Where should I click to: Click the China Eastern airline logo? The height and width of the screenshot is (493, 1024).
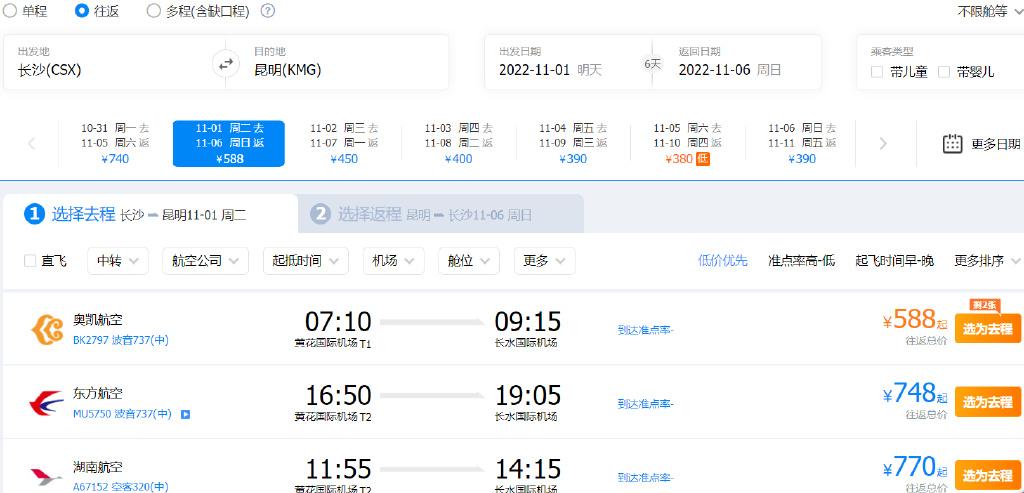(x=46, y=402)
